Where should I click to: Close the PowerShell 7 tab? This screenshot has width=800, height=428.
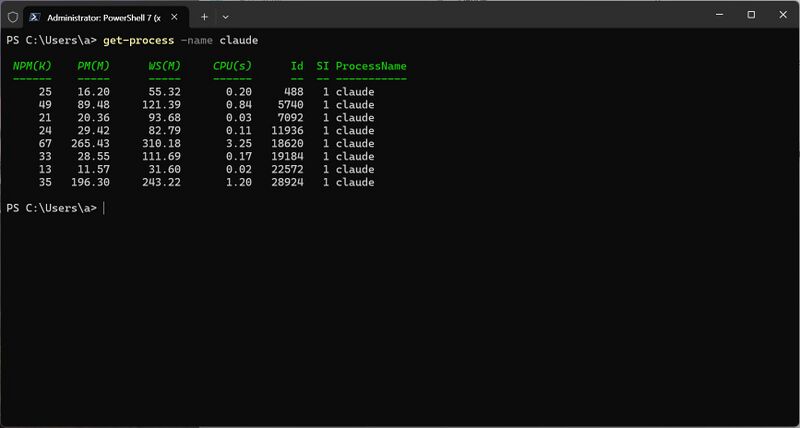[x=174, y=17]
